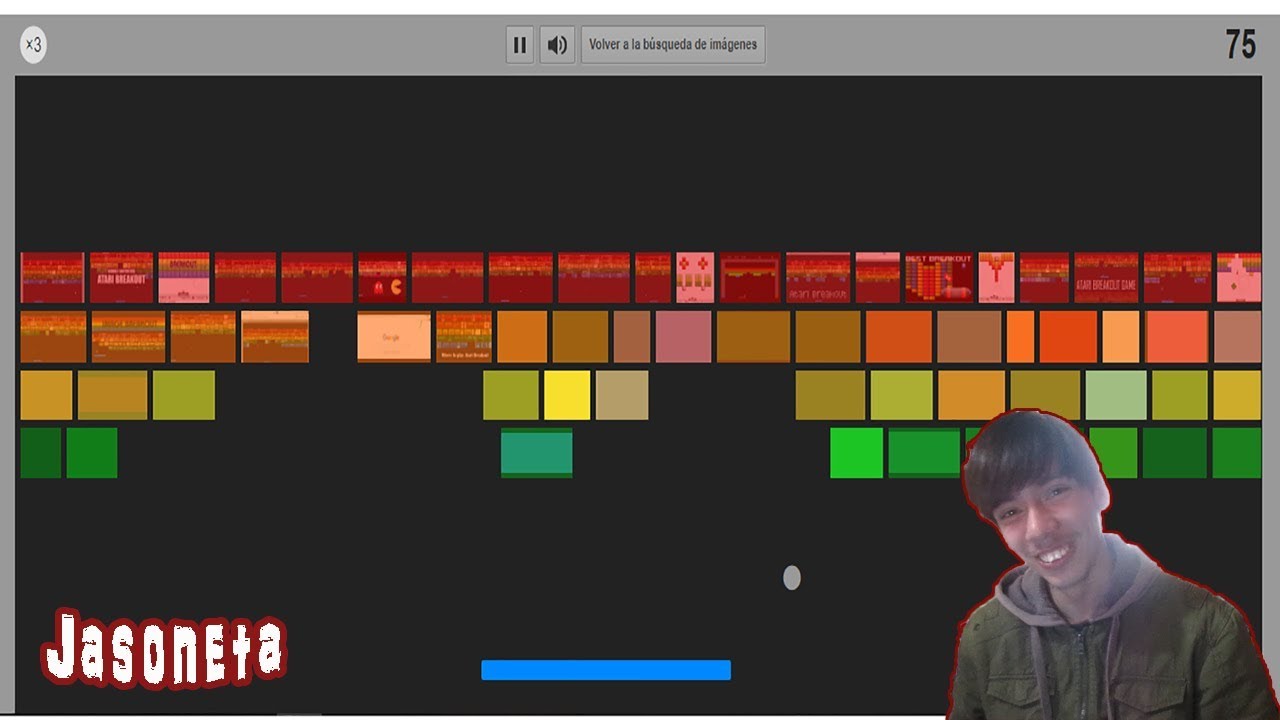Click the teal brick in bottom row
The image size is (1280, 720).
click(537, 453)
